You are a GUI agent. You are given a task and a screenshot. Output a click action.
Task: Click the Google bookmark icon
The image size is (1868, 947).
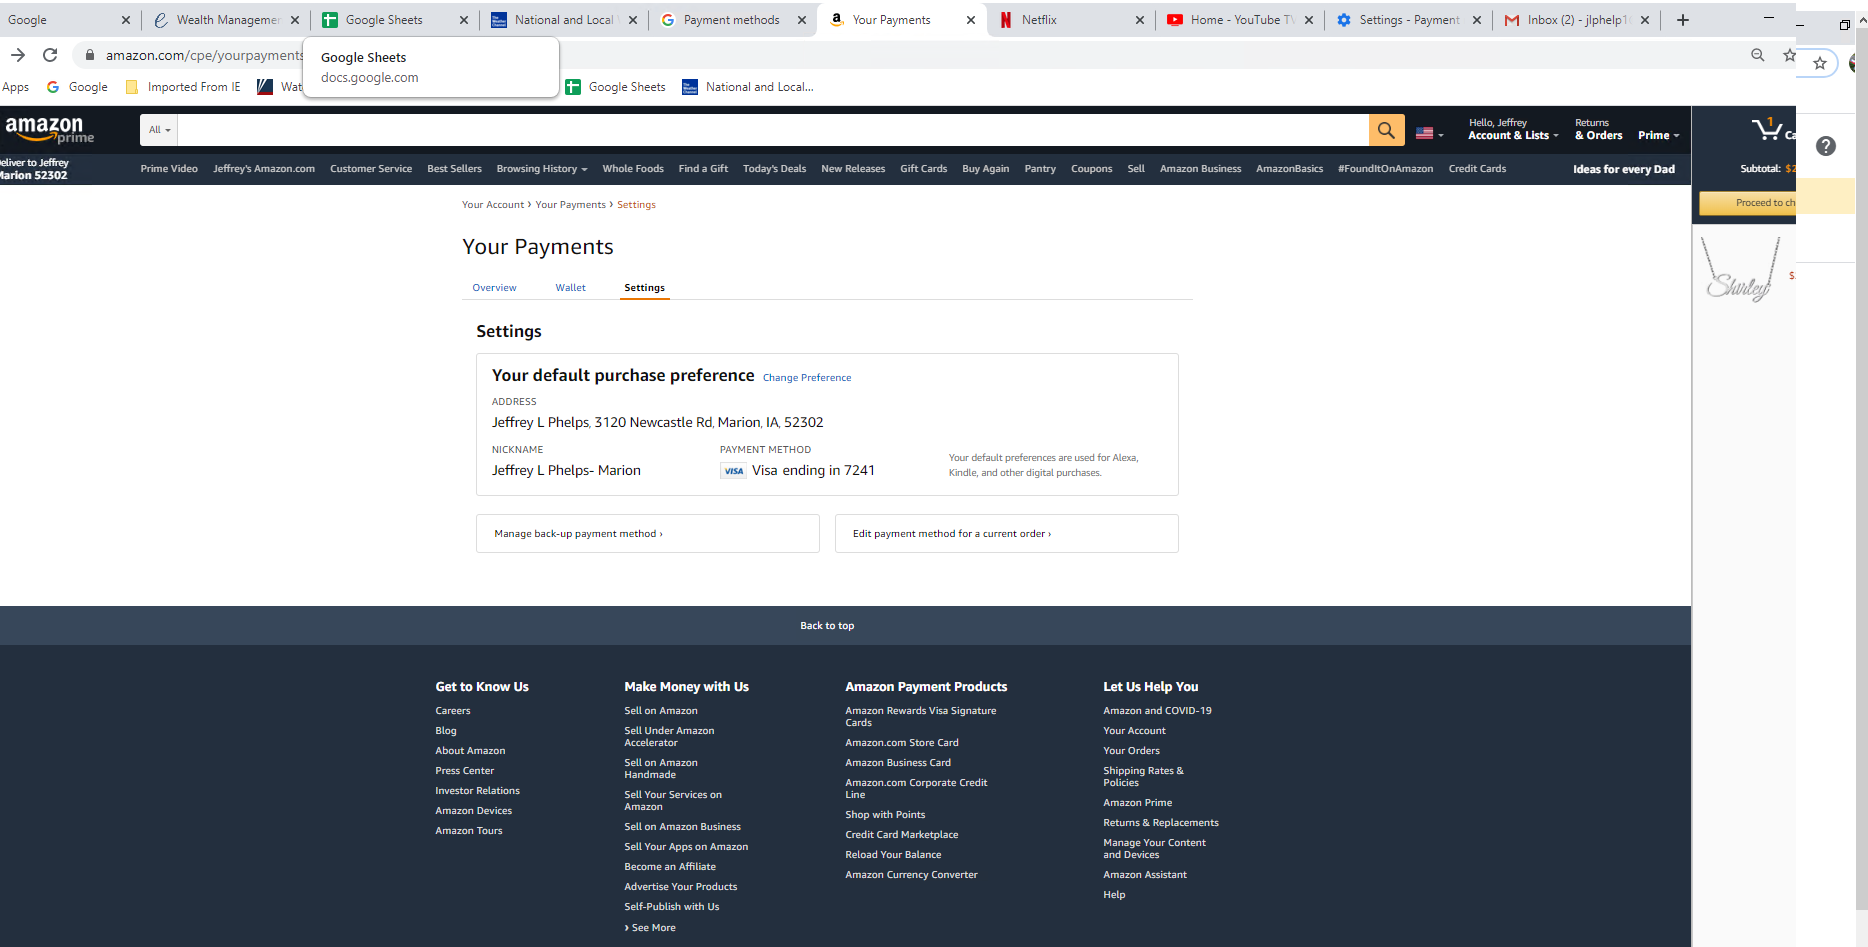pos(53,87)
